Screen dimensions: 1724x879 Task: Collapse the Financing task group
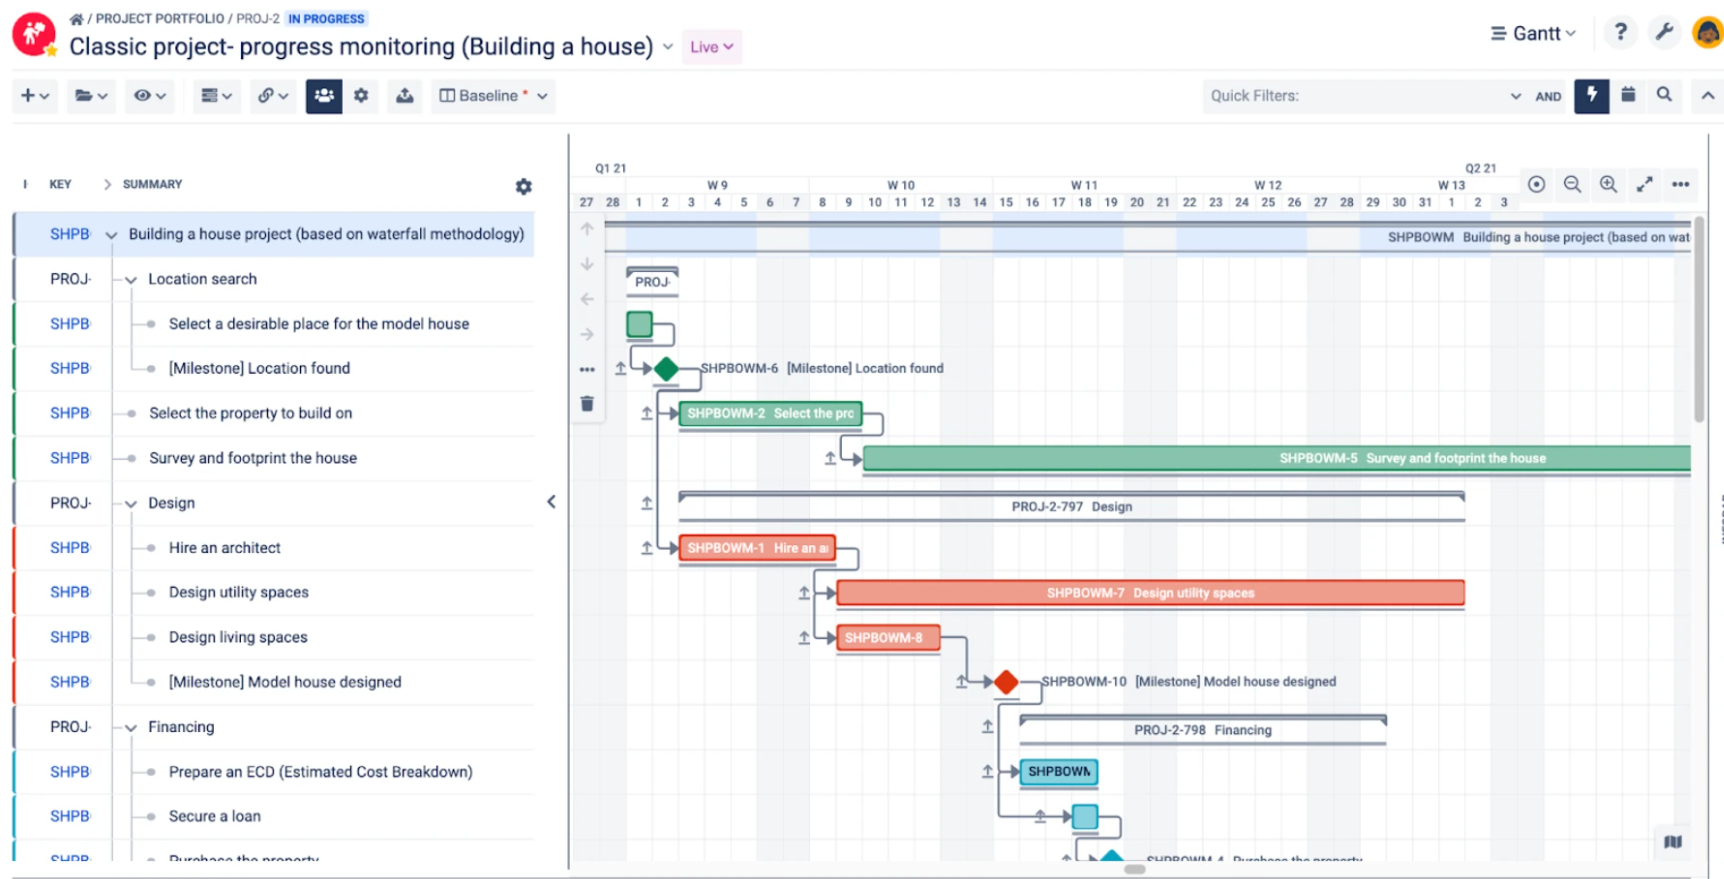(130, 728)
